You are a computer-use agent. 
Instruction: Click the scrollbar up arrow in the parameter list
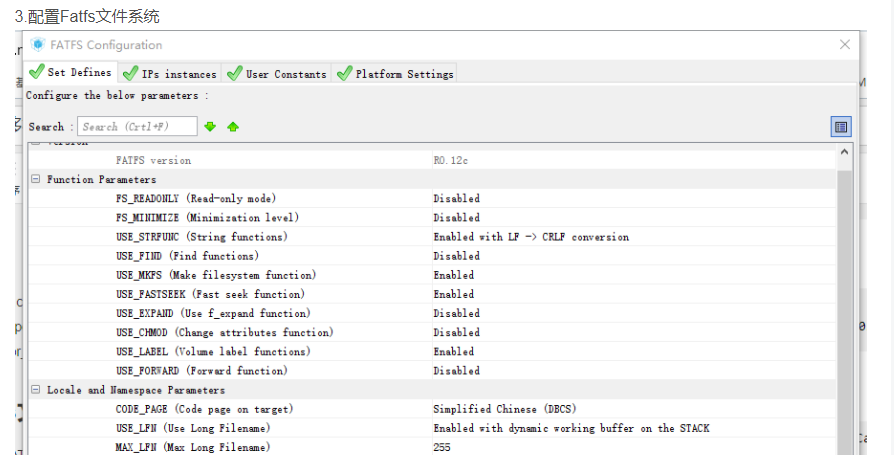click(x=844, y=153)
